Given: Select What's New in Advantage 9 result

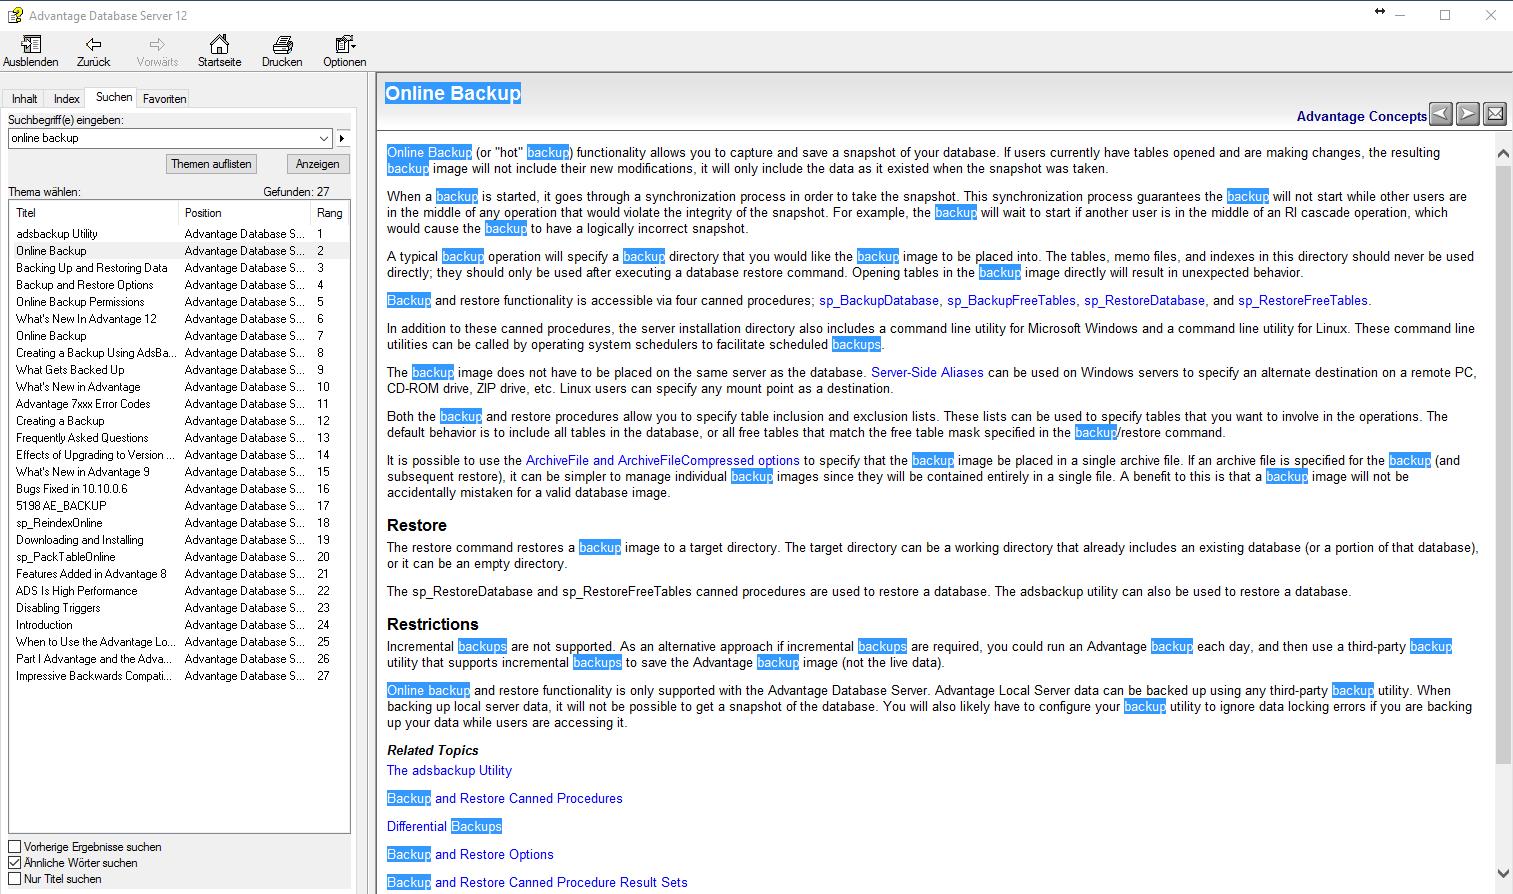Looking at the screenshot, I should pyautogui.click(x=180, y=472).
